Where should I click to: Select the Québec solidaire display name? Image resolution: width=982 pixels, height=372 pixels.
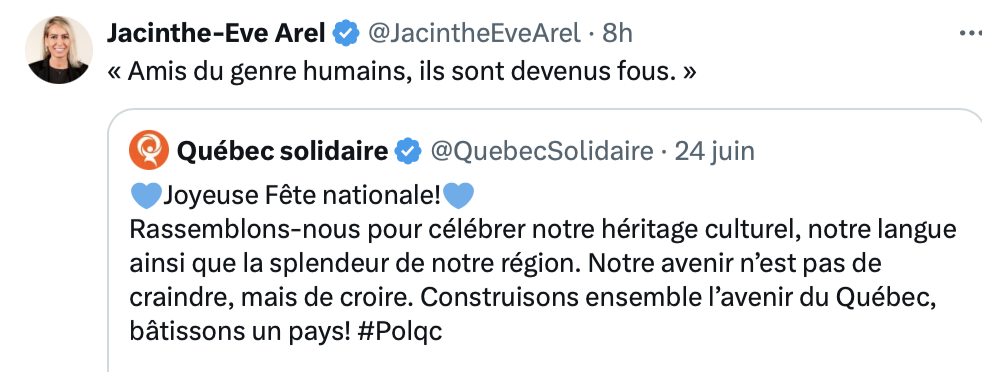coord(282,151)
